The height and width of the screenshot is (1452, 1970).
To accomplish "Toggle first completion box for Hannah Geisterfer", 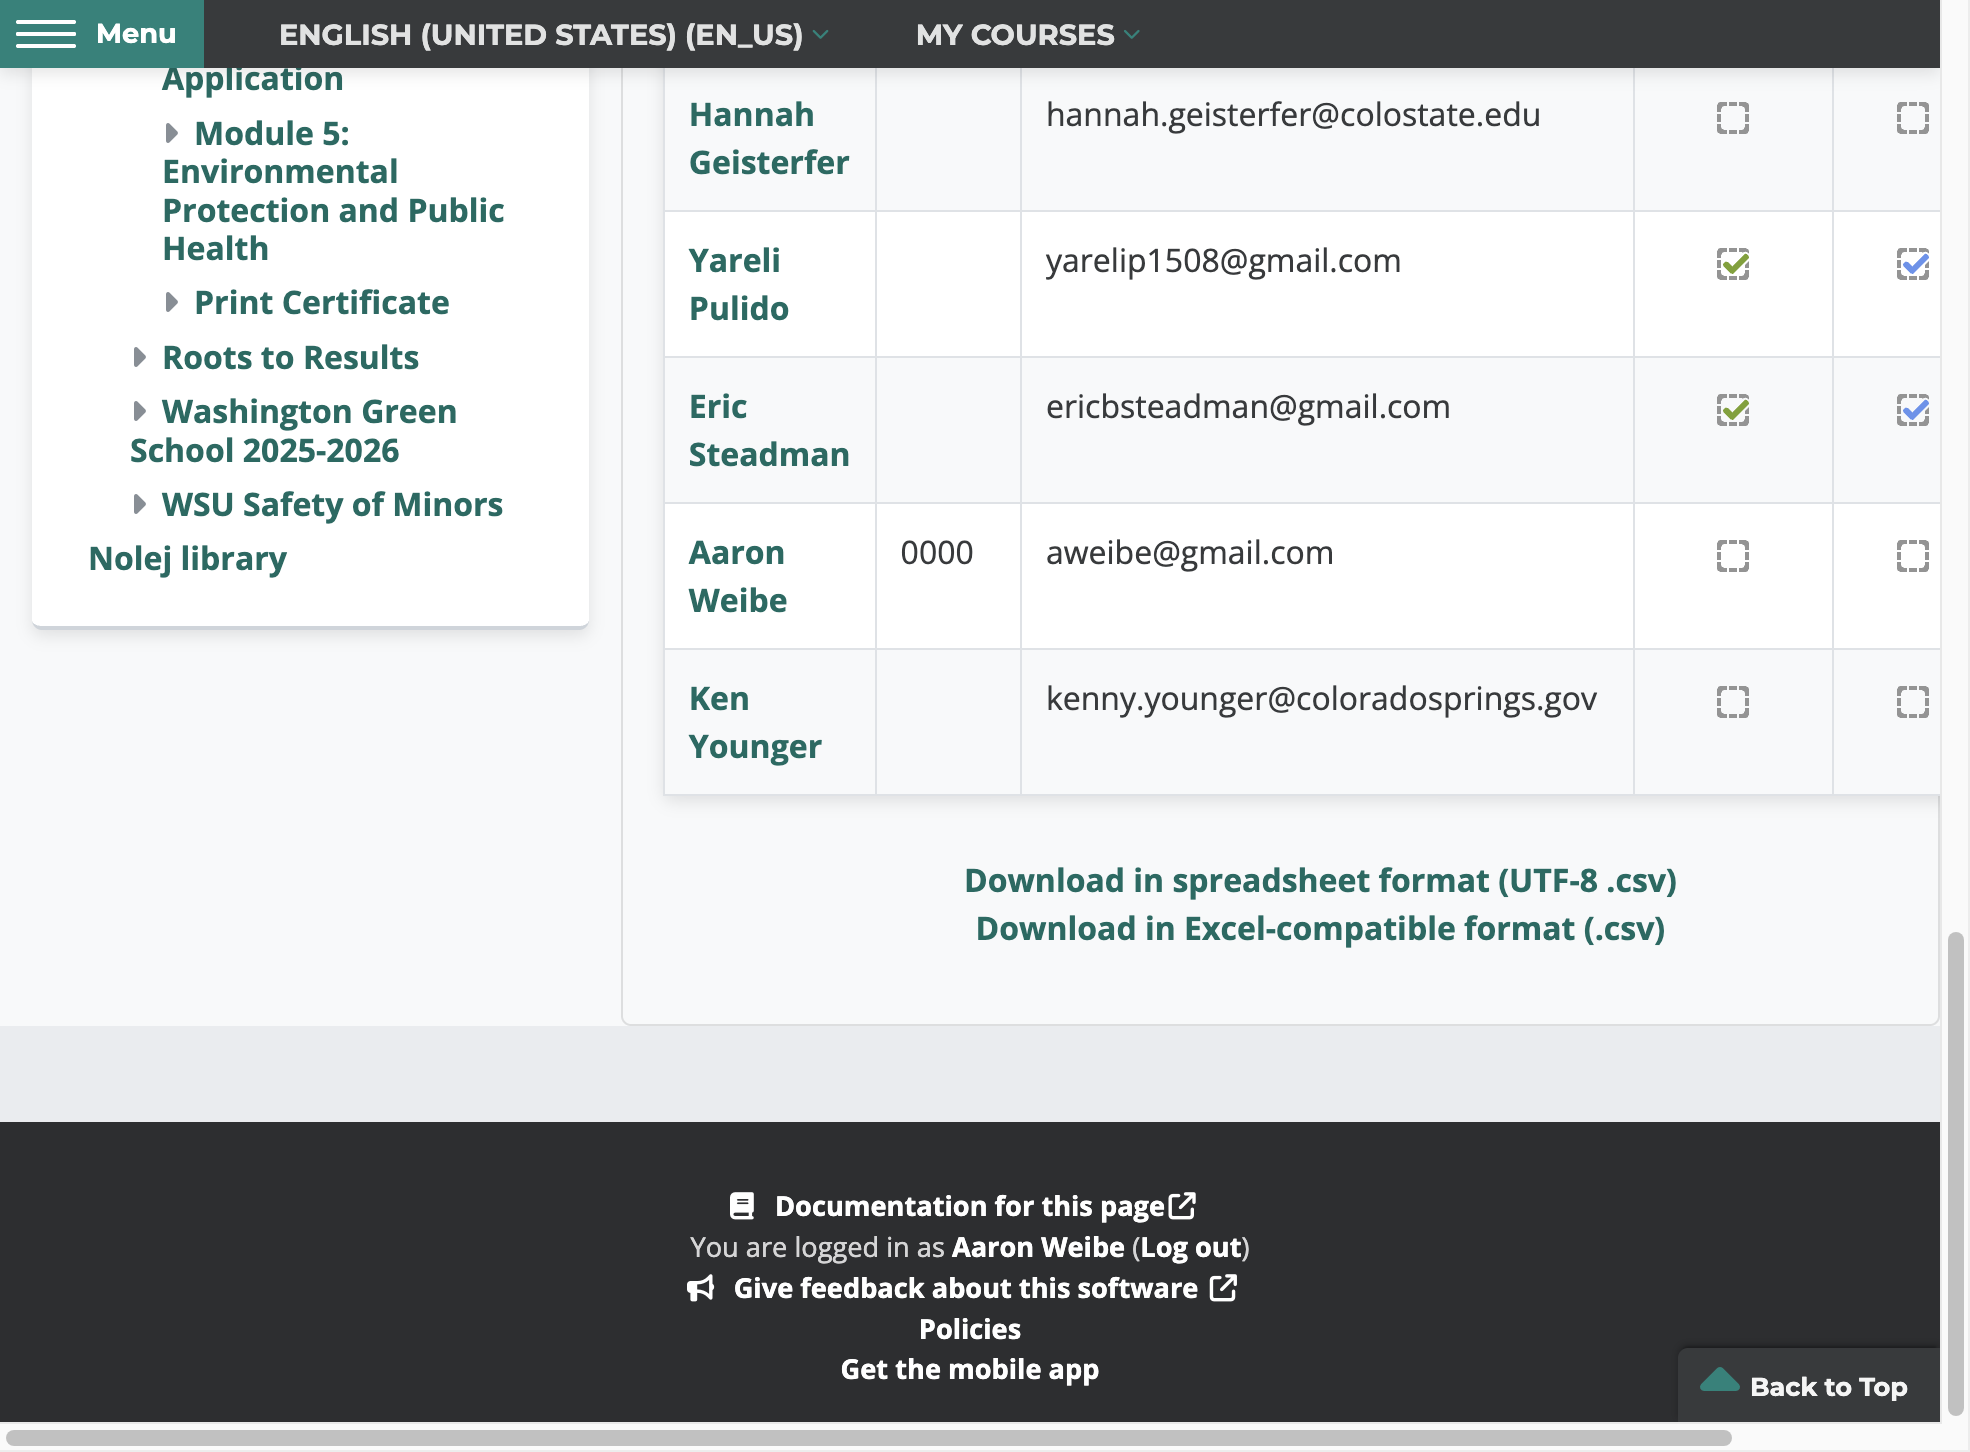I will 1733,118.
